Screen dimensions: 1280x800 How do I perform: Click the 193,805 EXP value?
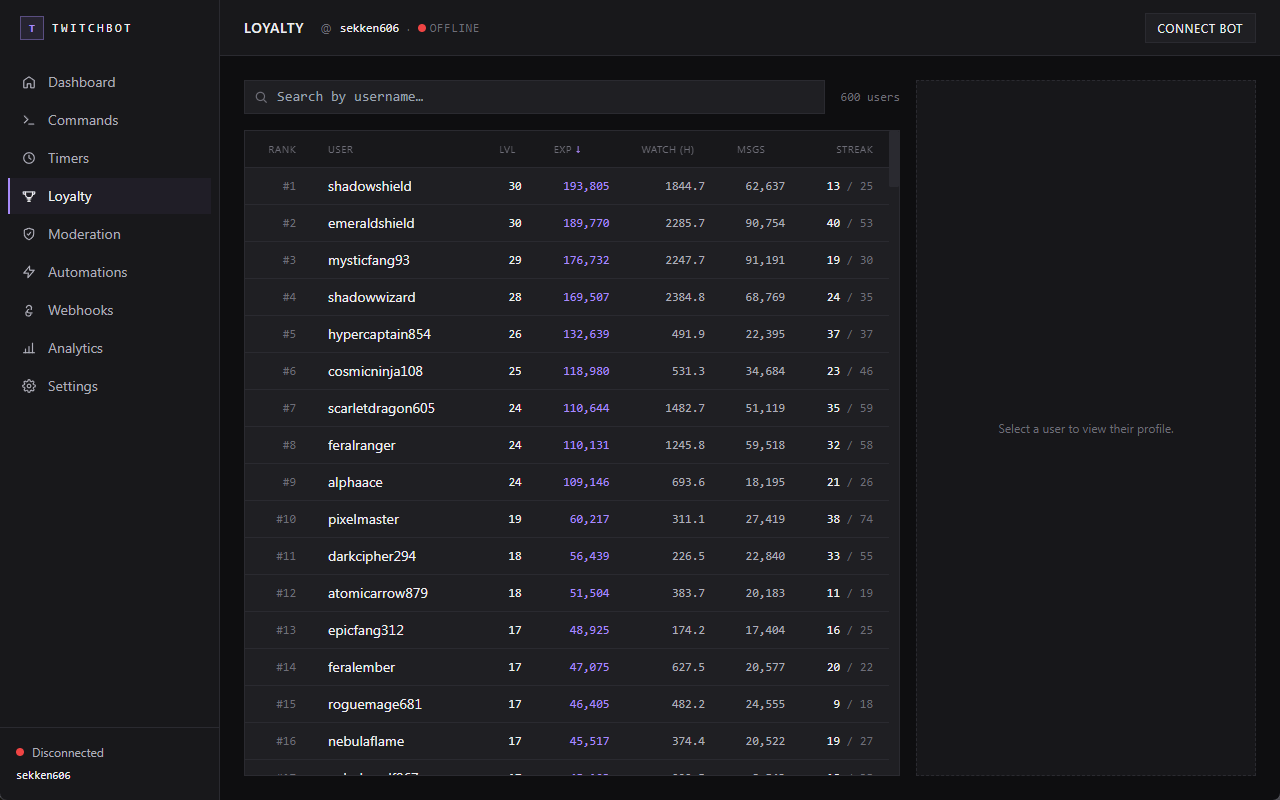pos(586,186)
